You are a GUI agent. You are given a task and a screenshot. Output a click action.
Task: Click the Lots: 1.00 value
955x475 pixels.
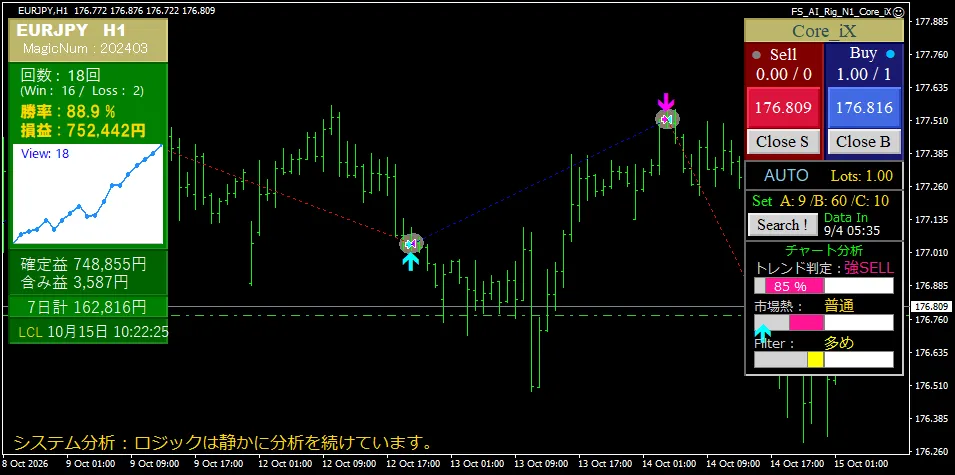(862, 177)
